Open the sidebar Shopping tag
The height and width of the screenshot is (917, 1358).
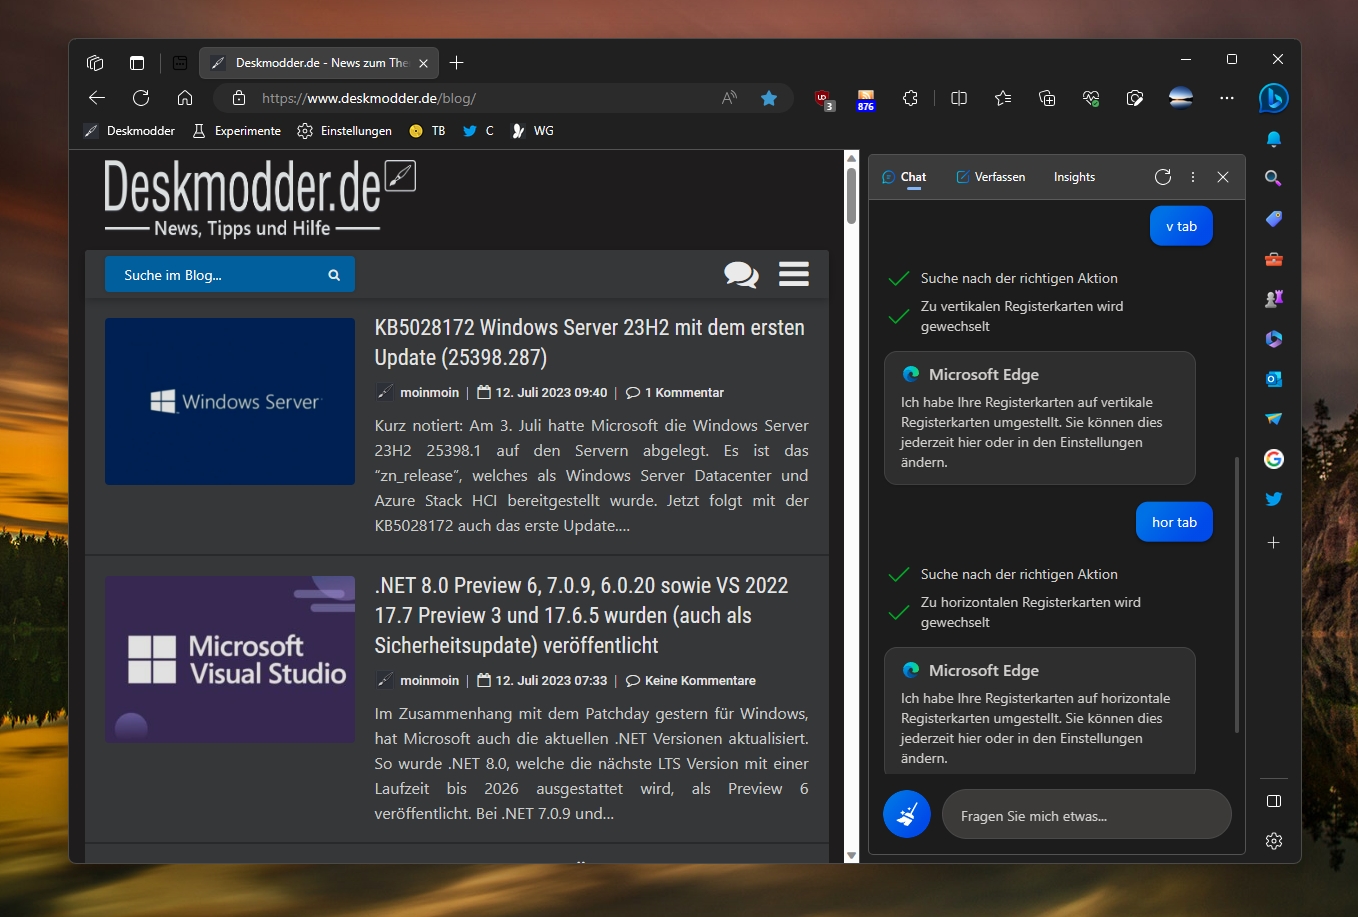(1273, 218)
